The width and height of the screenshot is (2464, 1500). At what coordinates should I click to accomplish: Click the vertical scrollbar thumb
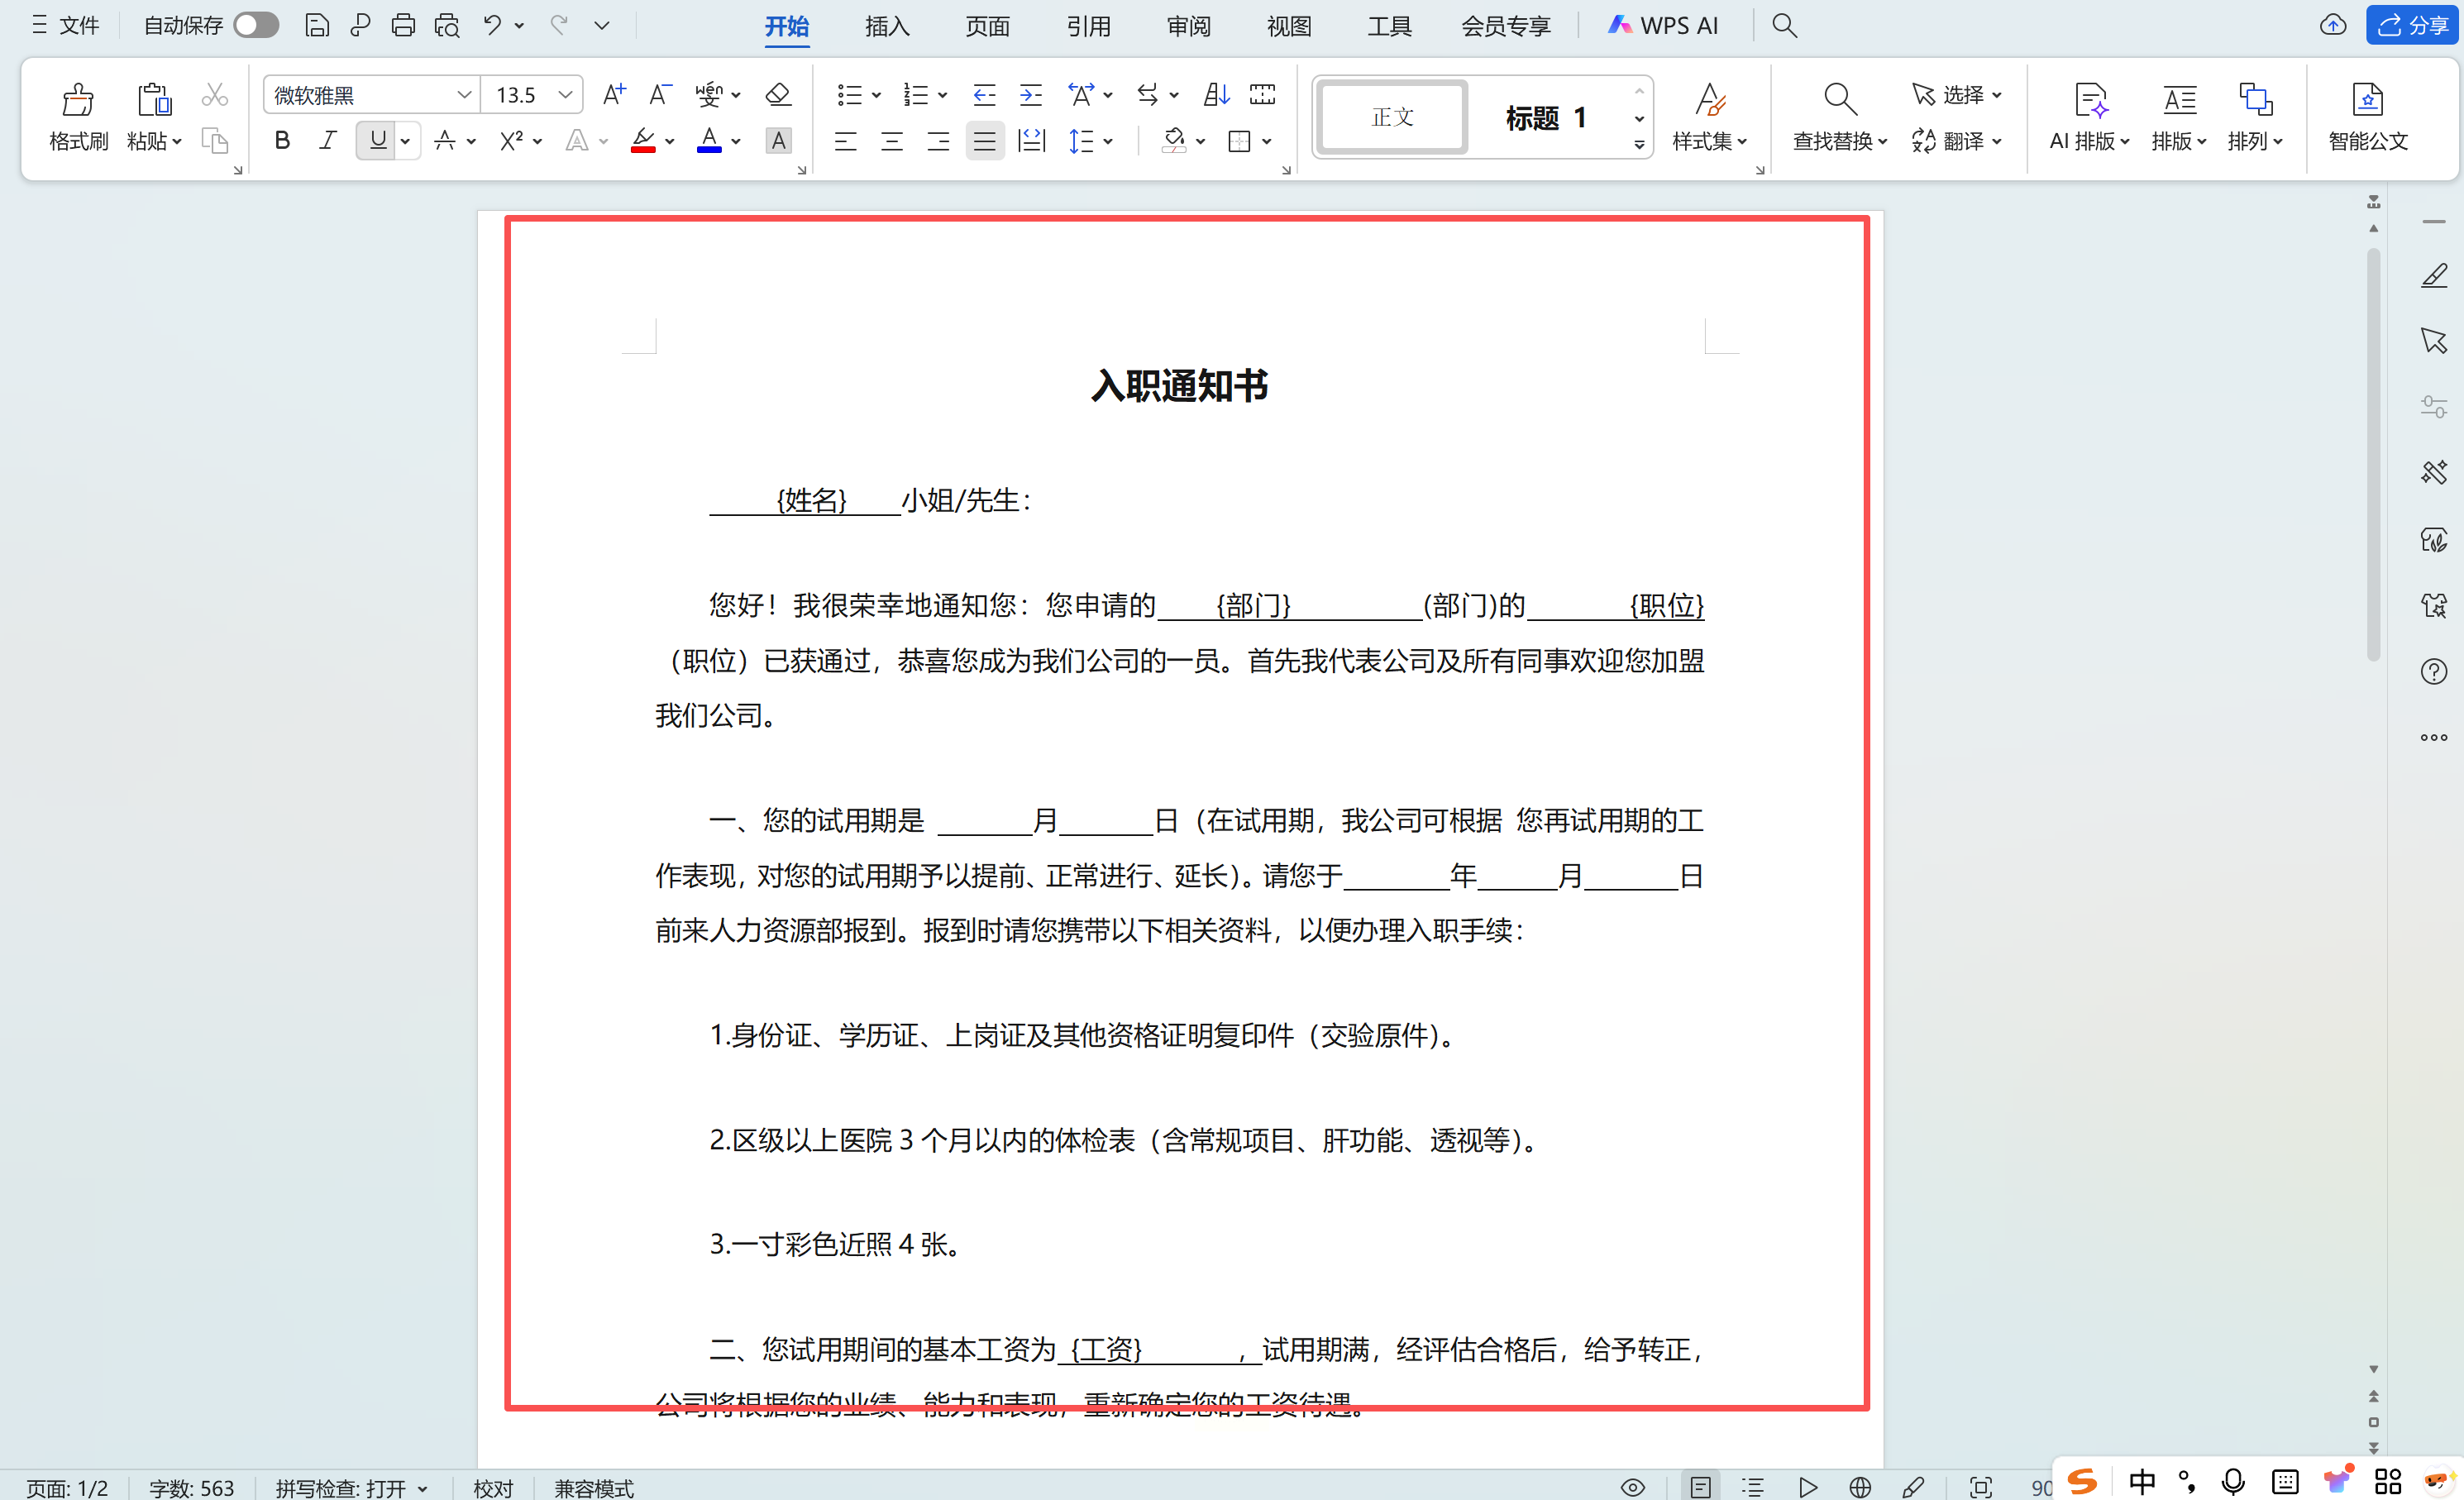pos(2373,455)
